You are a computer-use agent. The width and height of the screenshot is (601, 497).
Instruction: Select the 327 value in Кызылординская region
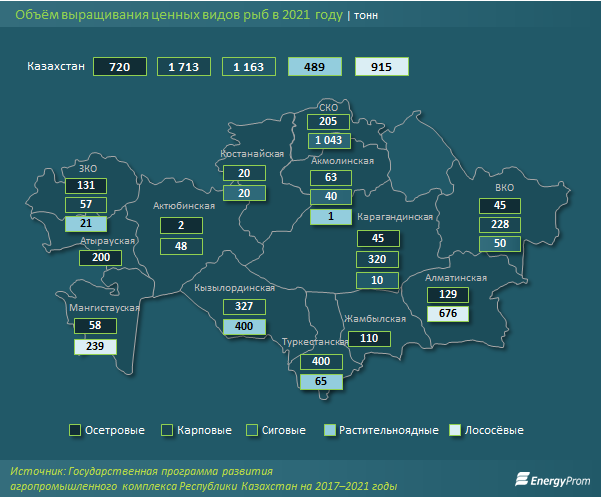244,306
